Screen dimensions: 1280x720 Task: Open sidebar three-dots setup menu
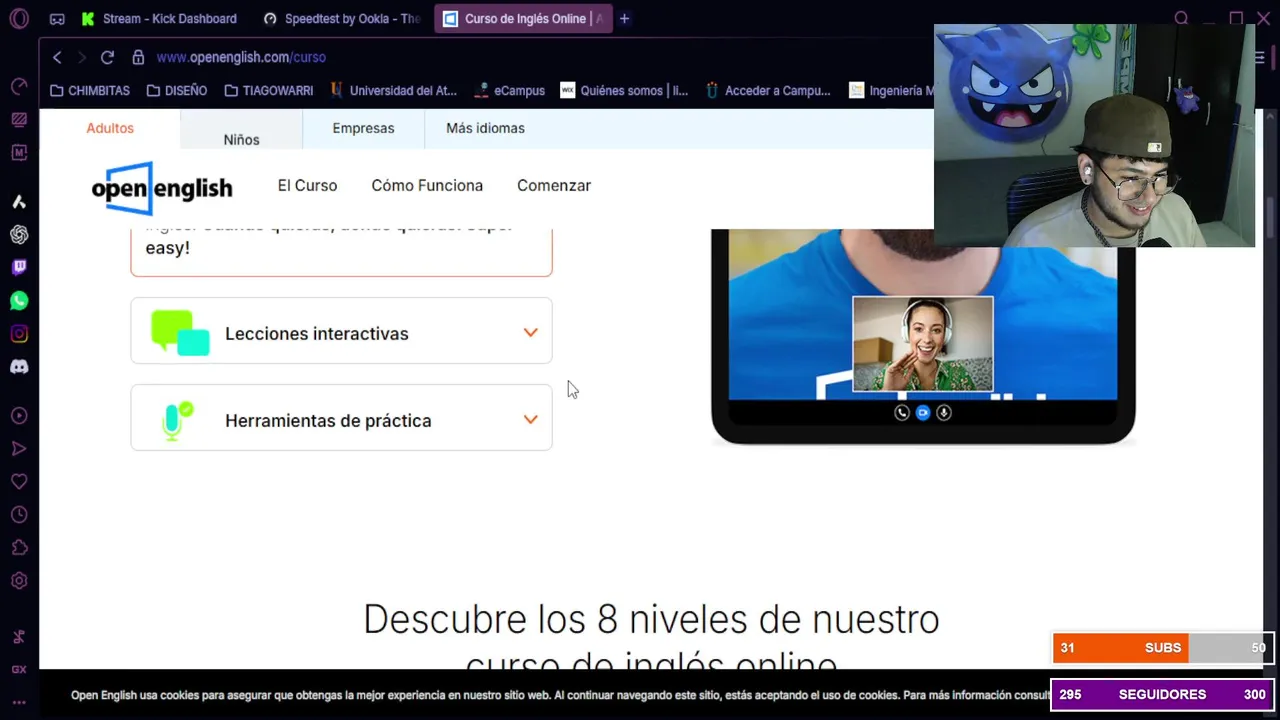coord(19,702)
